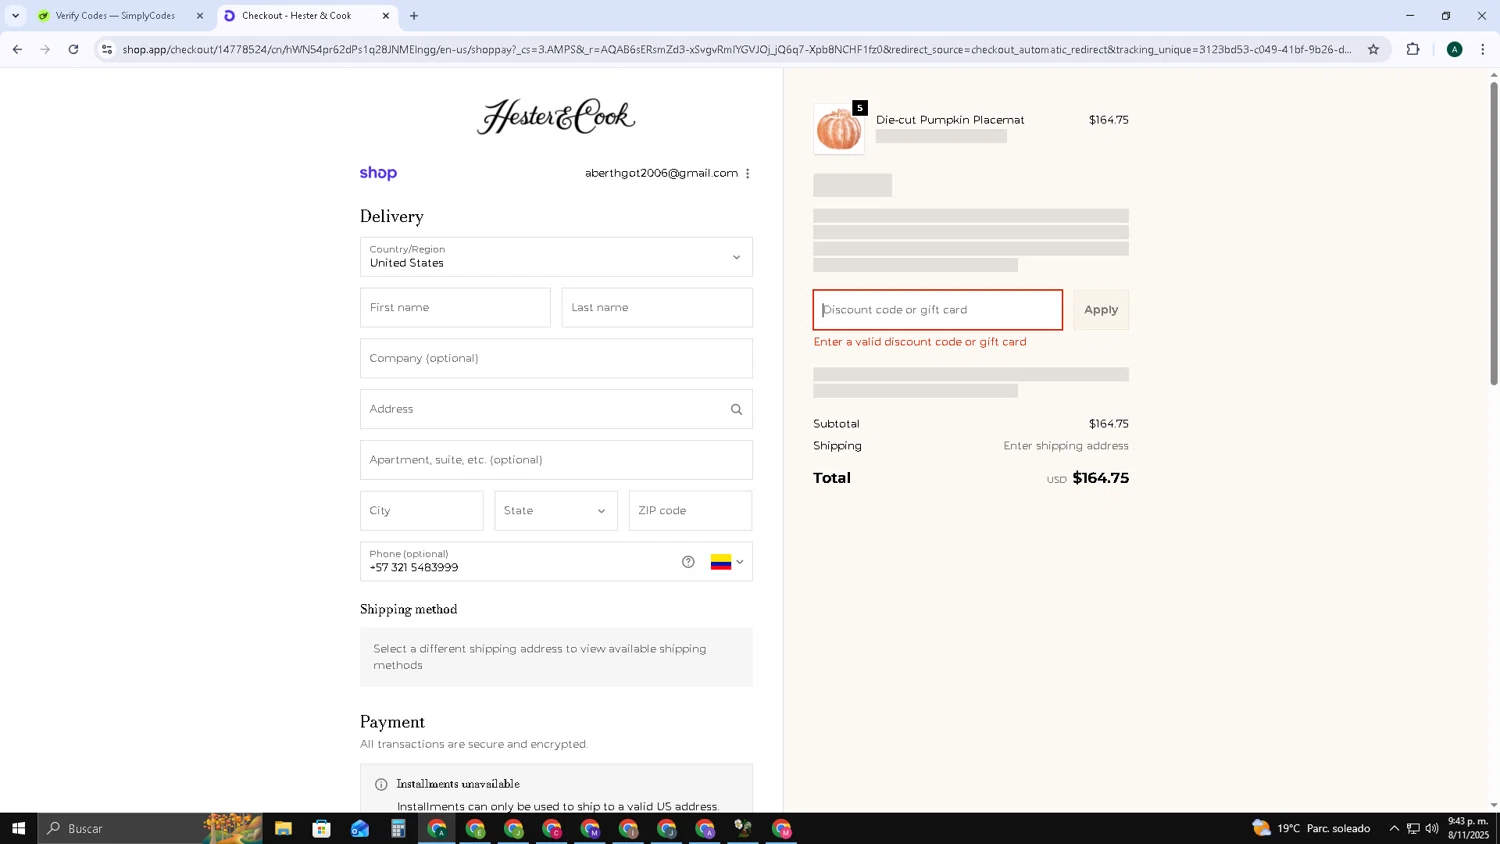Click the Buscar taskbar search box
This screenshot has height=844, width=1500.
tap(150, 828)
